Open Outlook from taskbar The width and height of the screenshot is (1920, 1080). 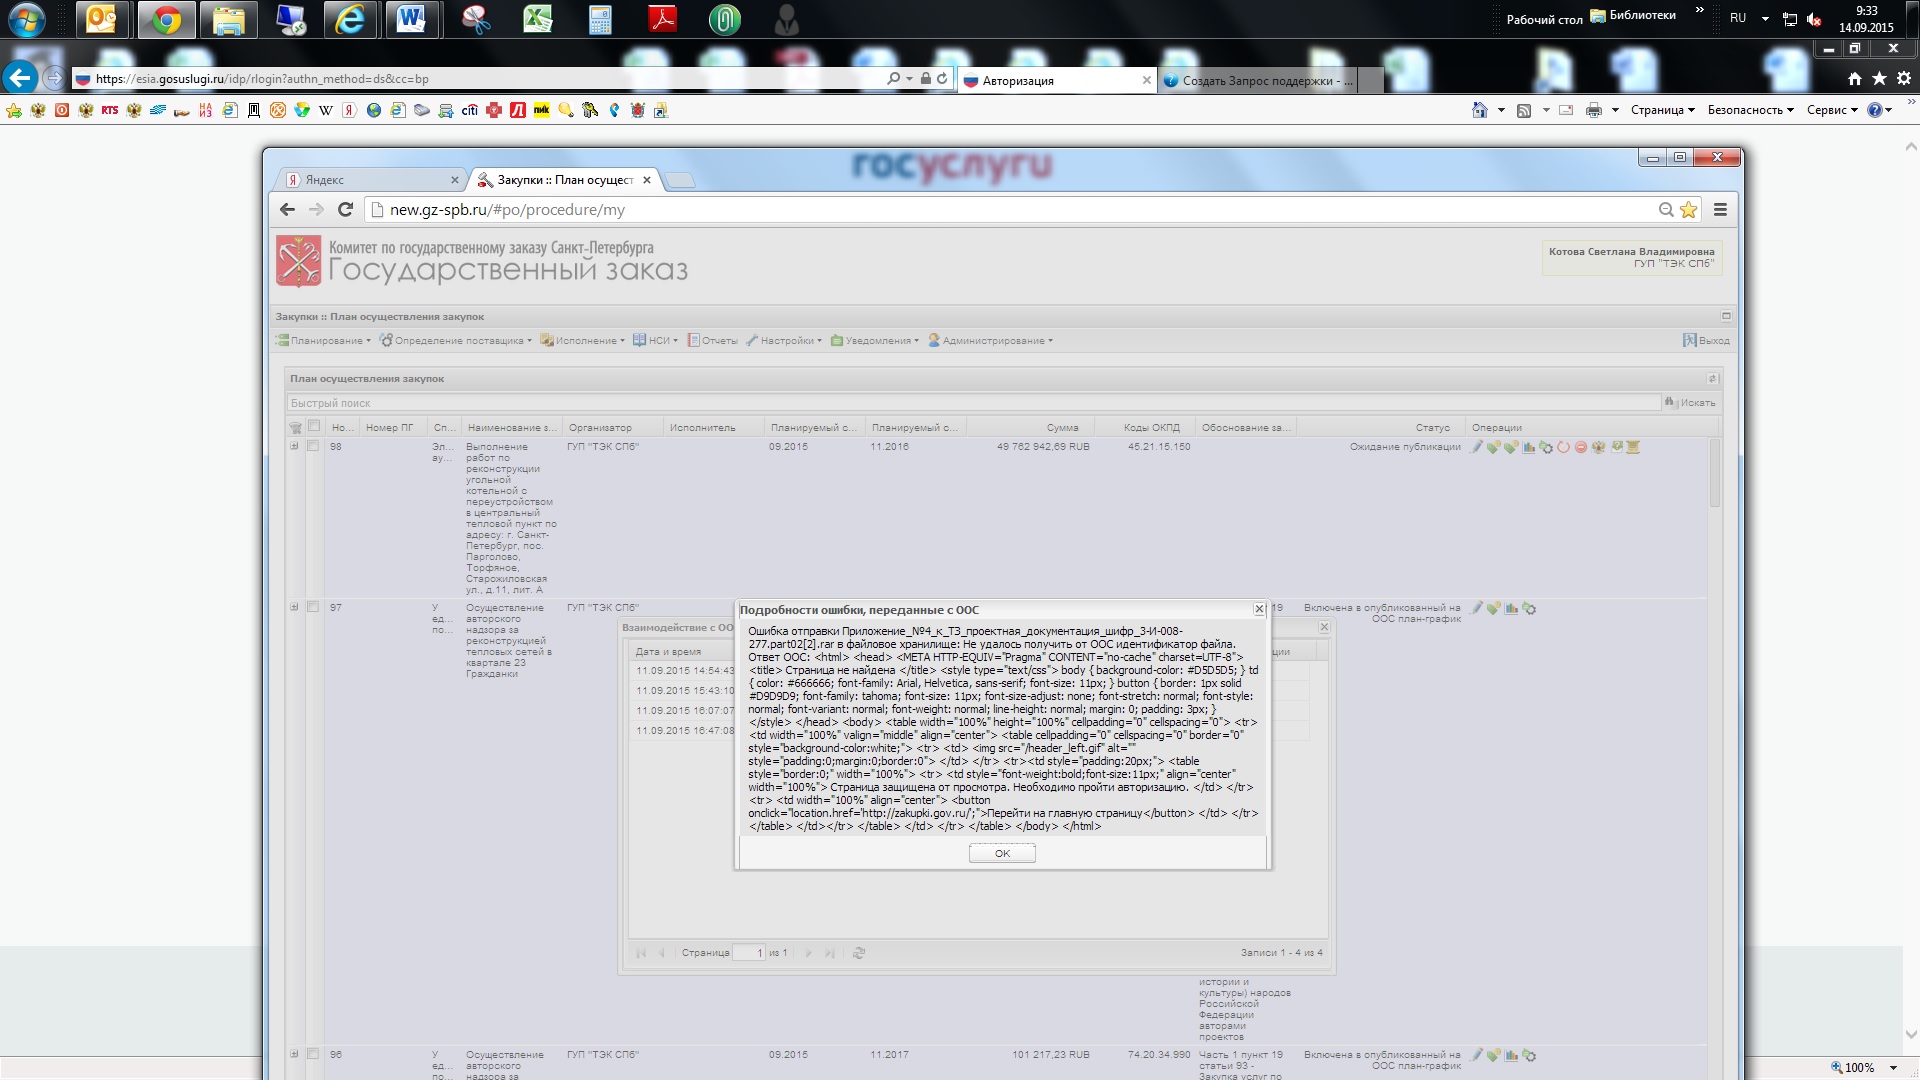[102, 19]
